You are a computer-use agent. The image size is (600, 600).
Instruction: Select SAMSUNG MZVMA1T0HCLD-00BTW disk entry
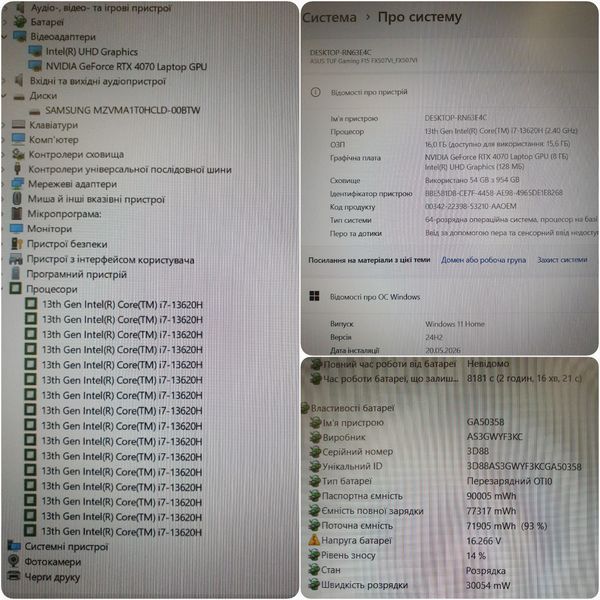(x=123, y=111)
